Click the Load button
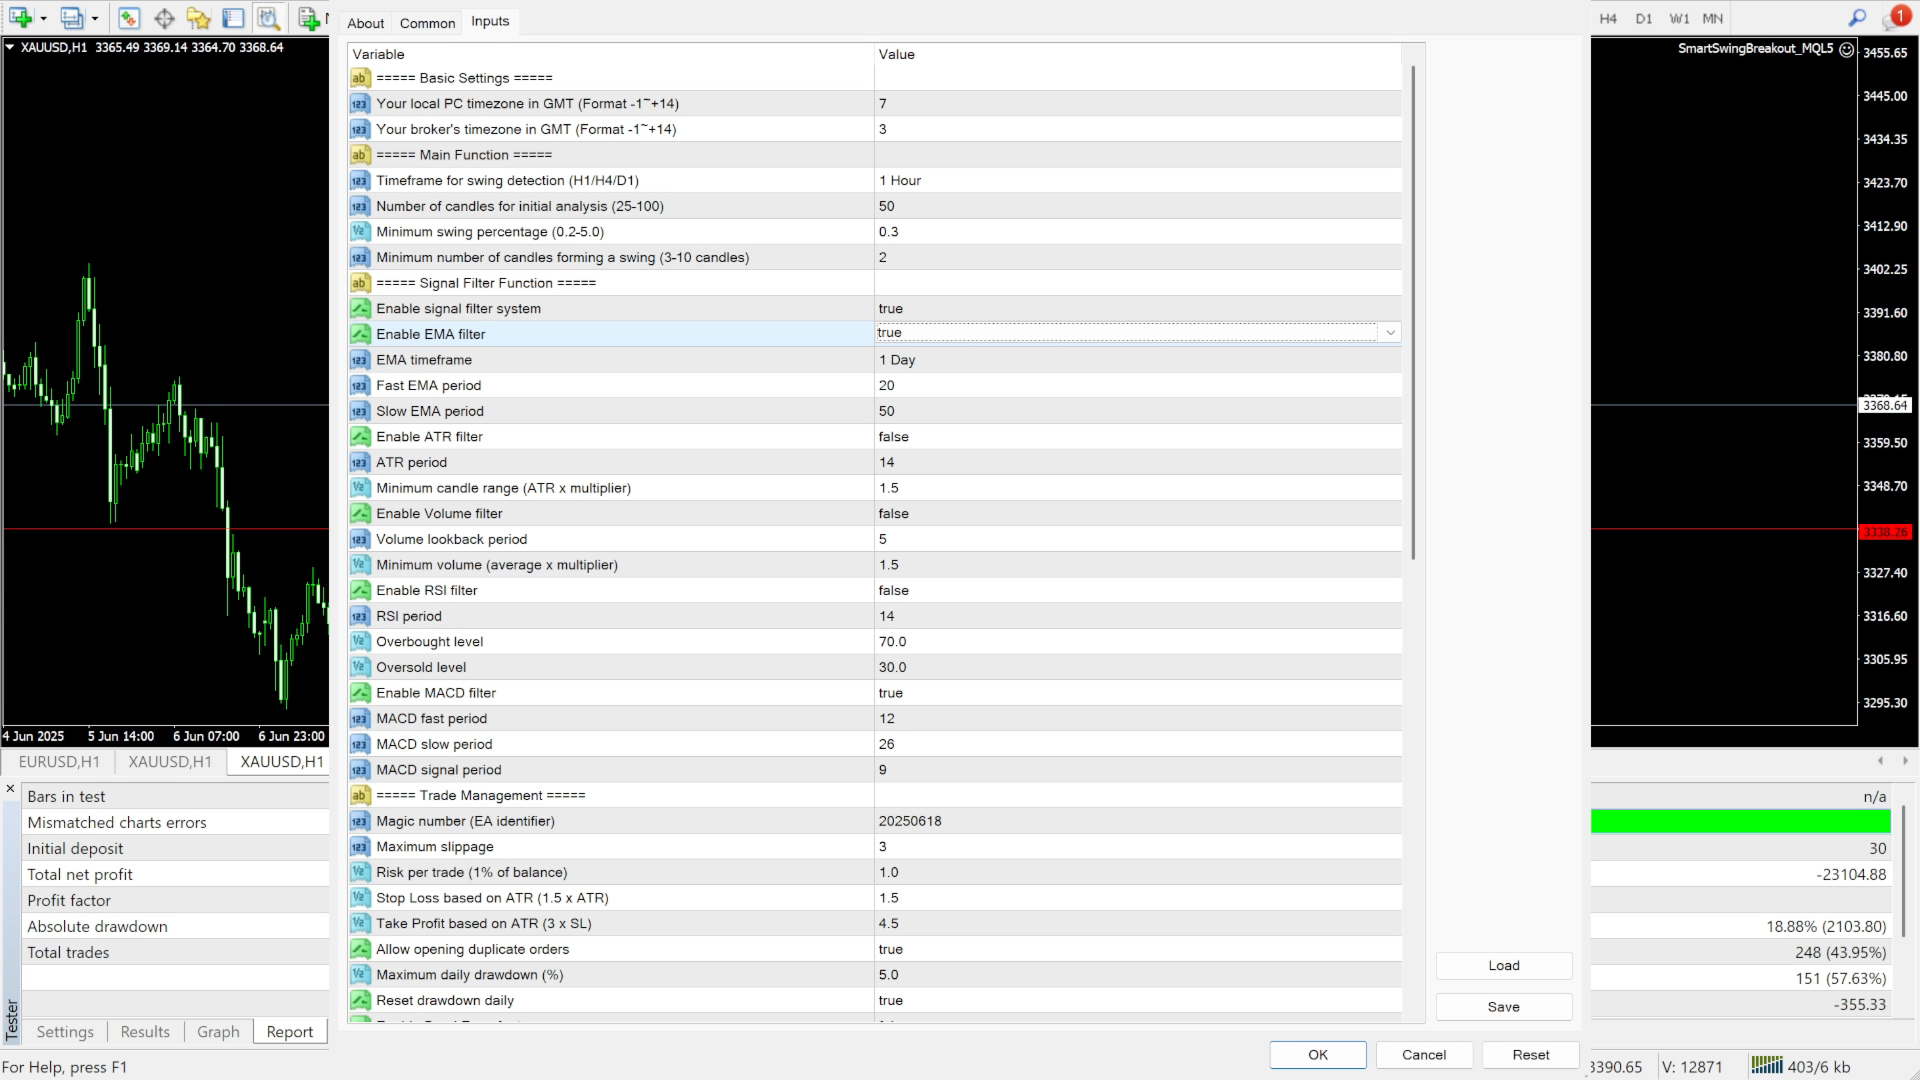 (1503, 966)
